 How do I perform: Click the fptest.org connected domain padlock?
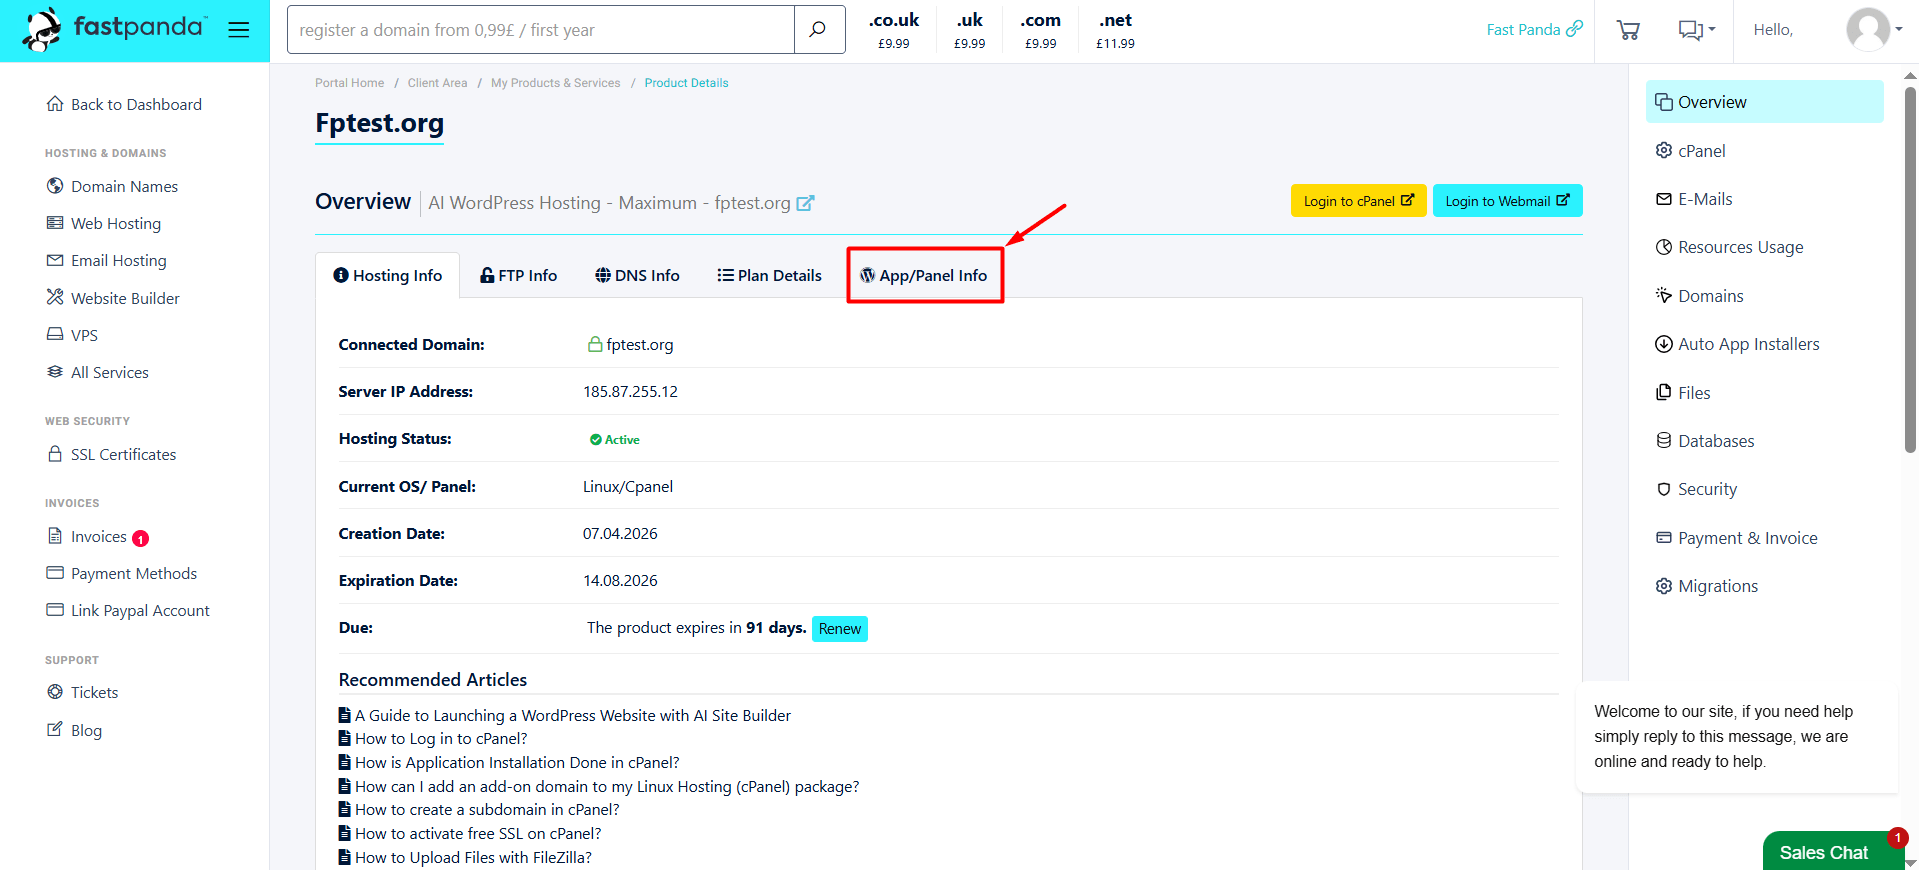click(x=595, y=344)
